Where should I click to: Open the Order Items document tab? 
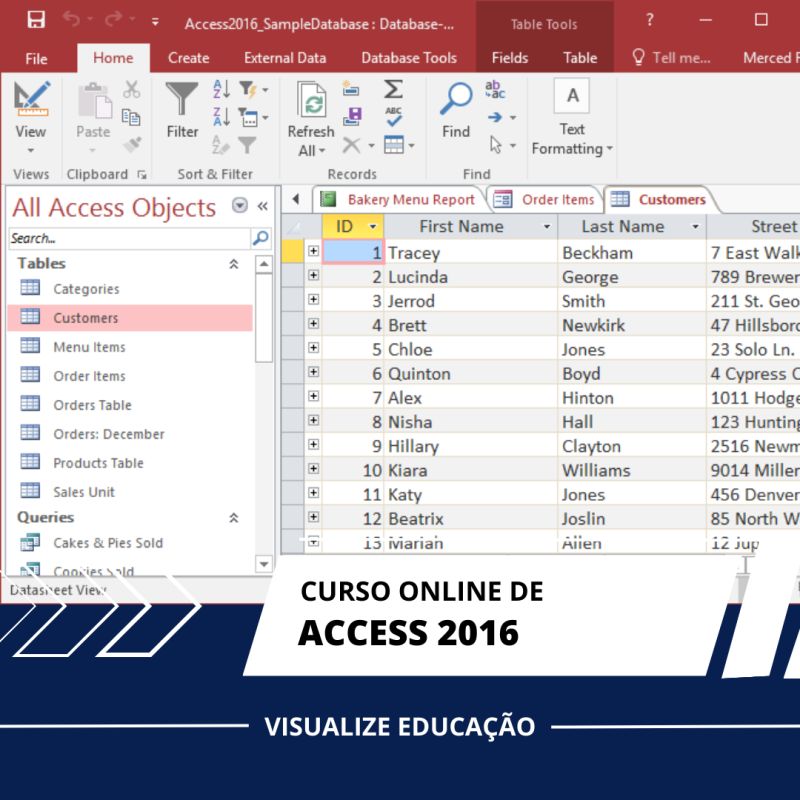[x=545, y=199]
